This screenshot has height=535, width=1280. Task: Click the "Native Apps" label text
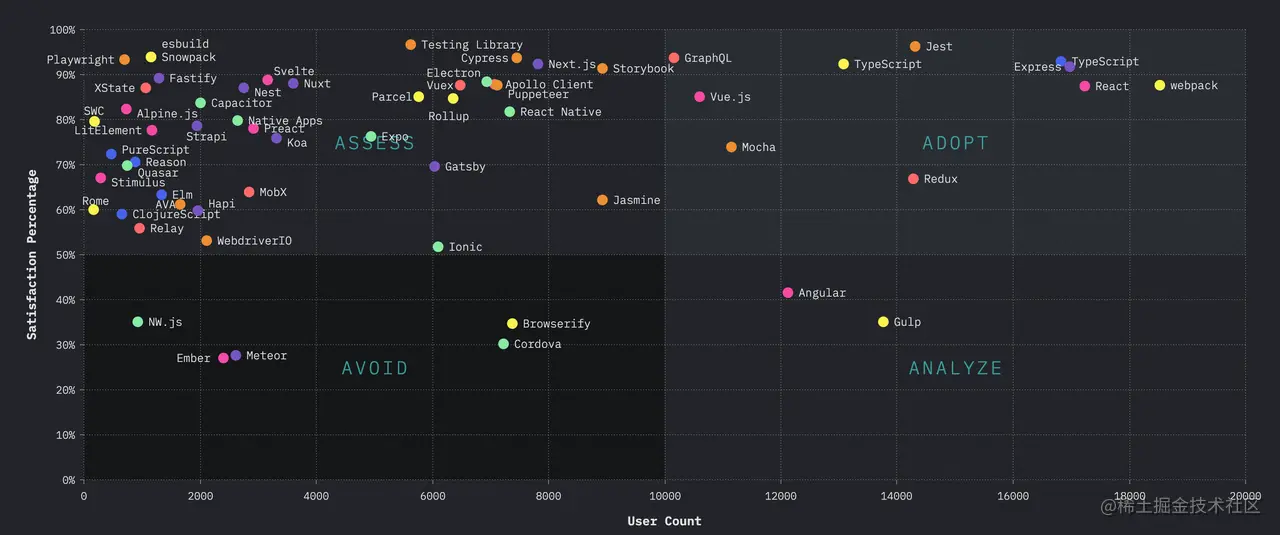pos(285,121)
